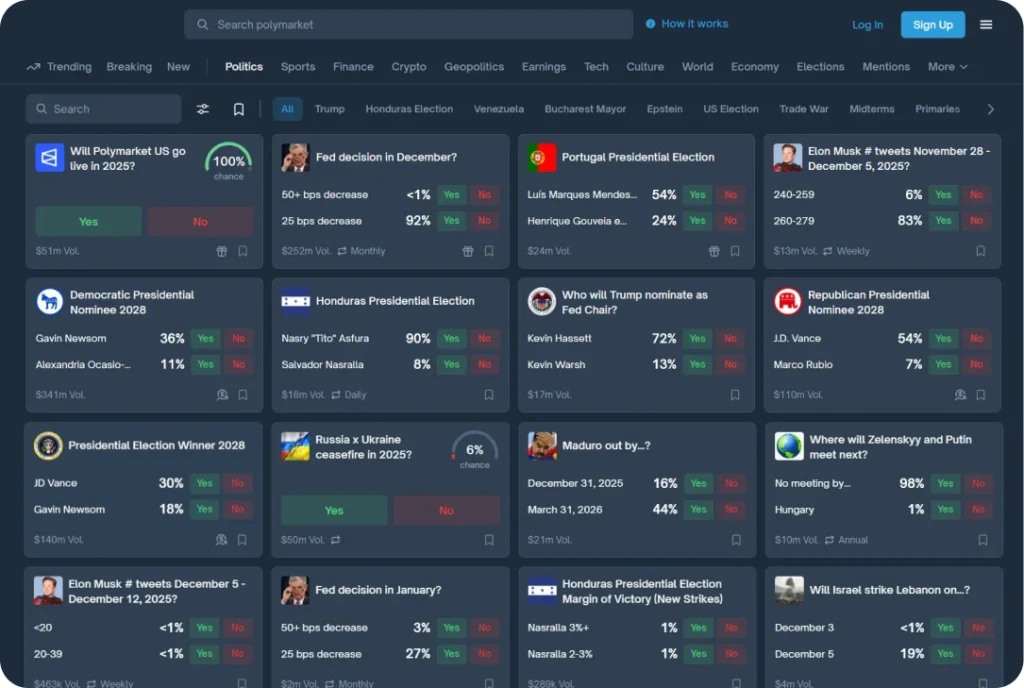Bookmark the Portugal Presidential Election market
Screen dimensions: 1024x688
pos(735,251)
